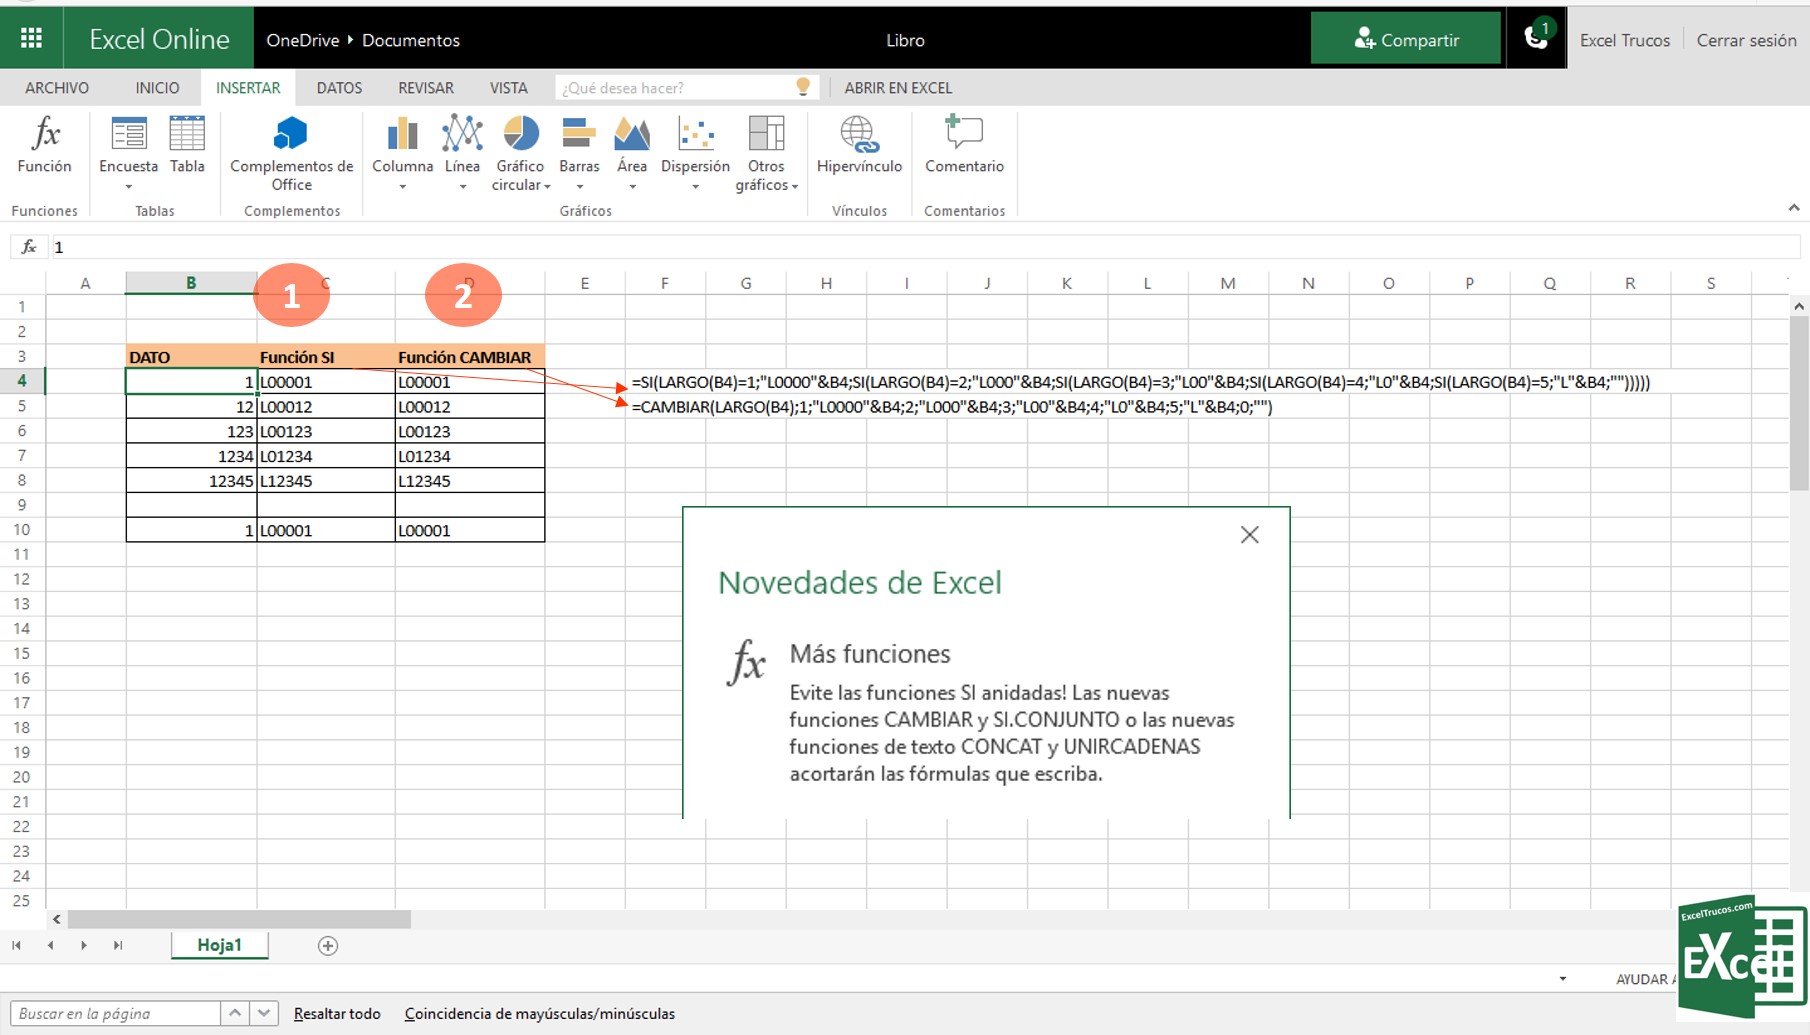
Task: Open the app launcher waffle icon
Action: (x=31, y=38)
